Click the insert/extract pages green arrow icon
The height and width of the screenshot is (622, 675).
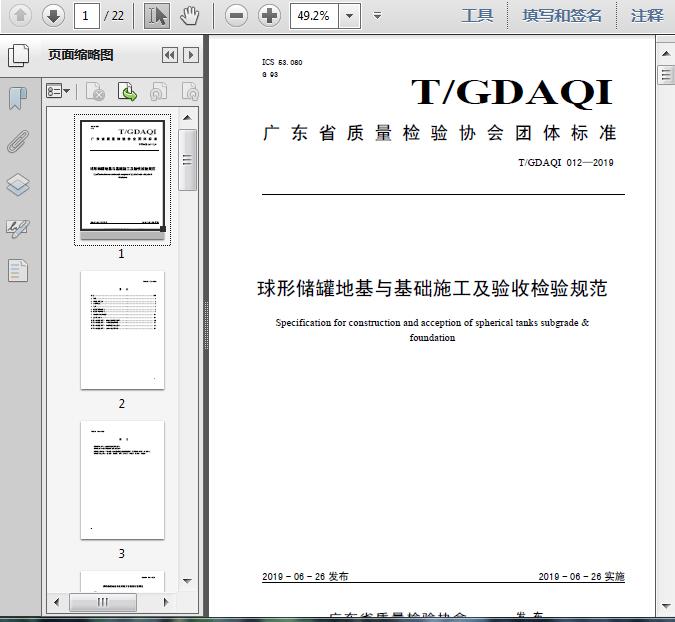point(127,91)
